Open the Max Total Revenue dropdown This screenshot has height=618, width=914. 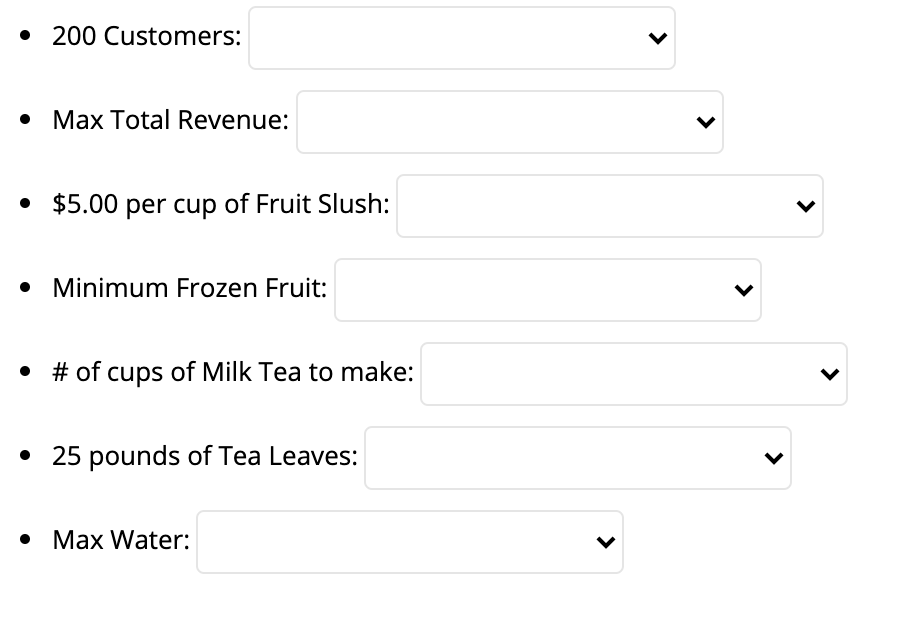[x=509, y=122]
